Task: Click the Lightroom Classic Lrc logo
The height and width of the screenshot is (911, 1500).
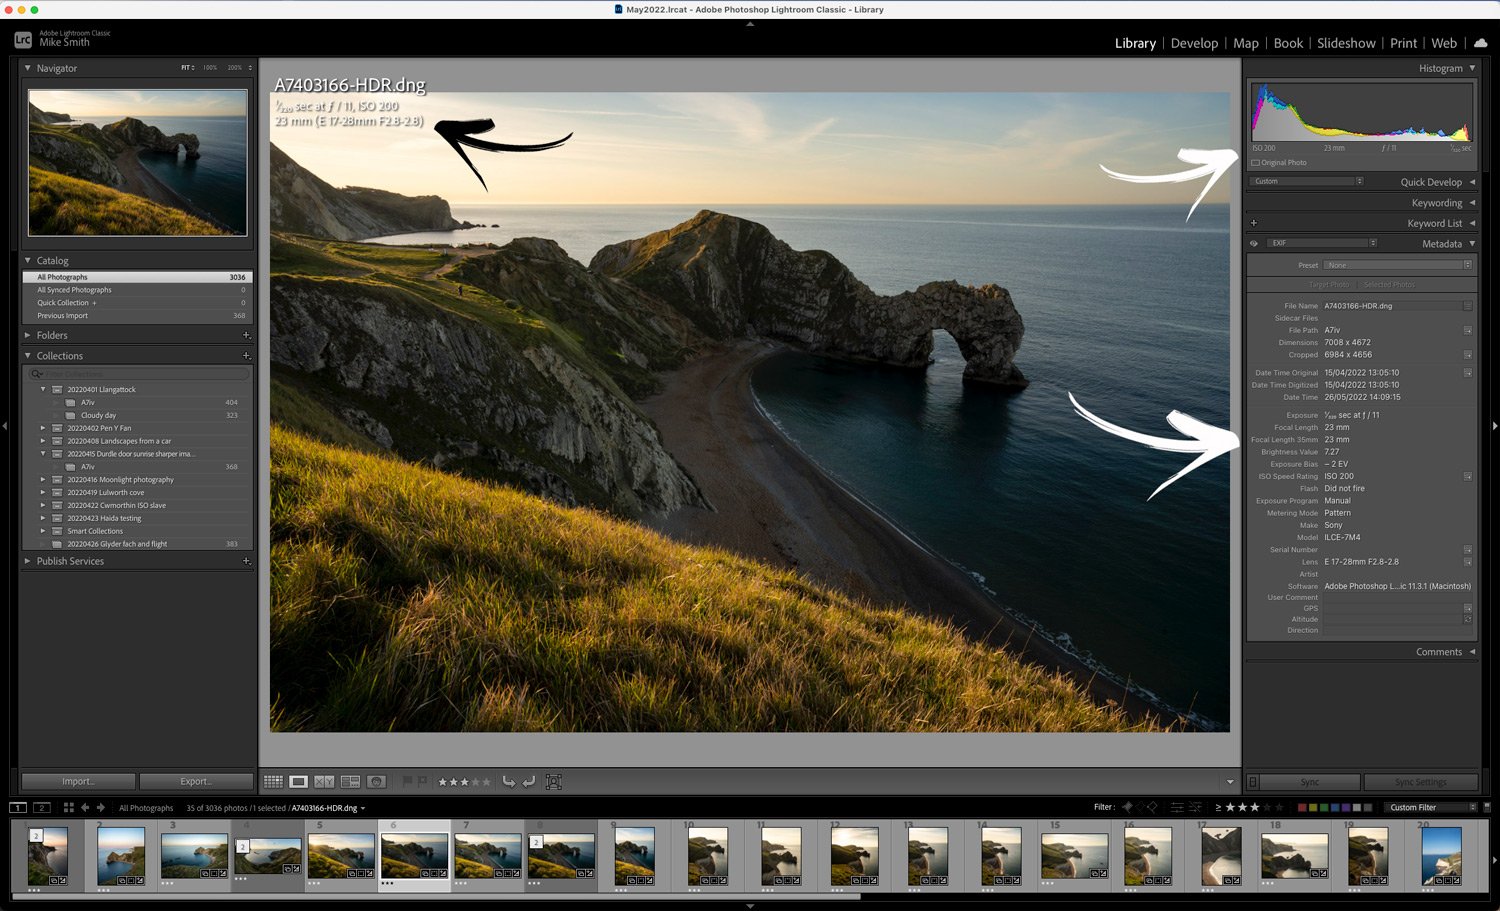Action: (x=23, y=40)
